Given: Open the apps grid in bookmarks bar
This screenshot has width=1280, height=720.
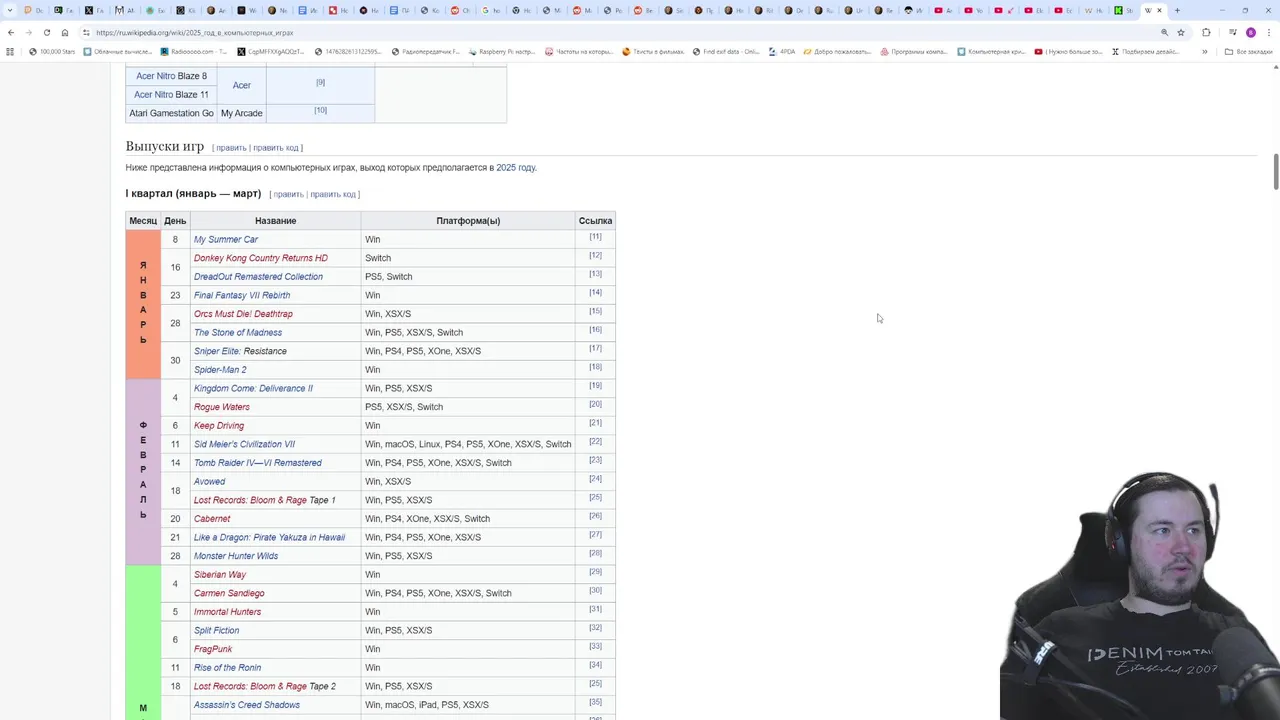Looking at the screenshot, I should 11,51.
